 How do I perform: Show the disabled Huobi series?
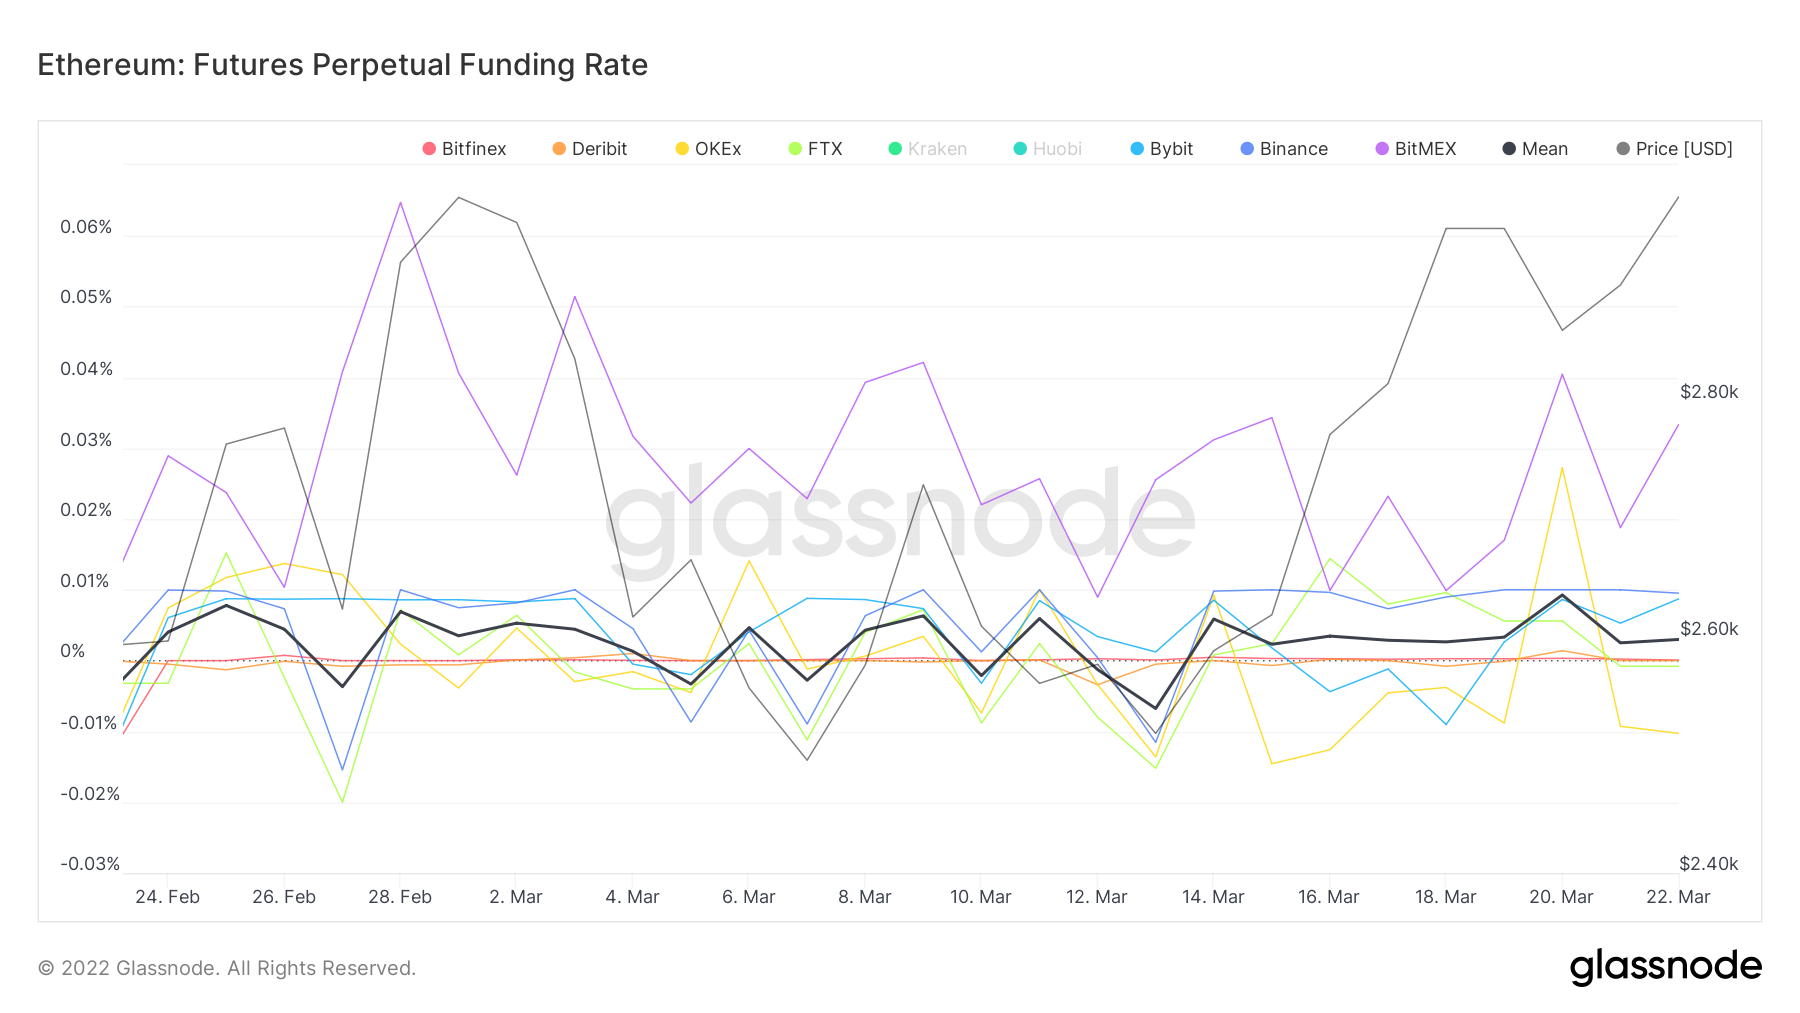[x=1047, y=149]
